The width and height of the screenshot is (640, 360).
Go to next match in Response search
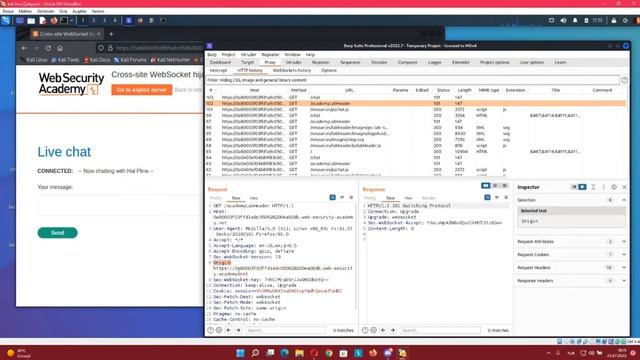[x=393, y=330]
